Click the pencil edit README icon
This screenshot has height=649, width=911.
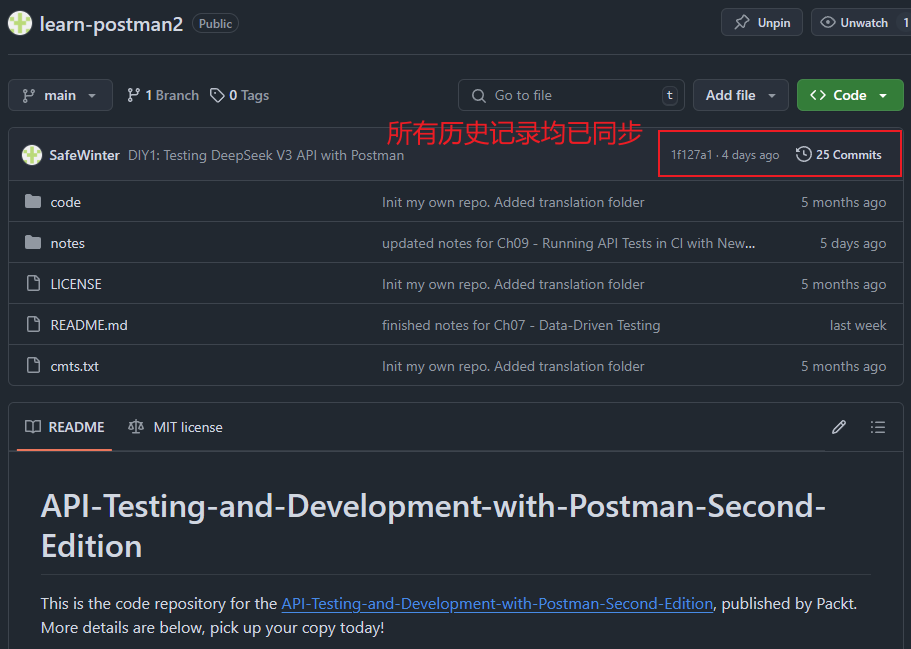[839, 427]
